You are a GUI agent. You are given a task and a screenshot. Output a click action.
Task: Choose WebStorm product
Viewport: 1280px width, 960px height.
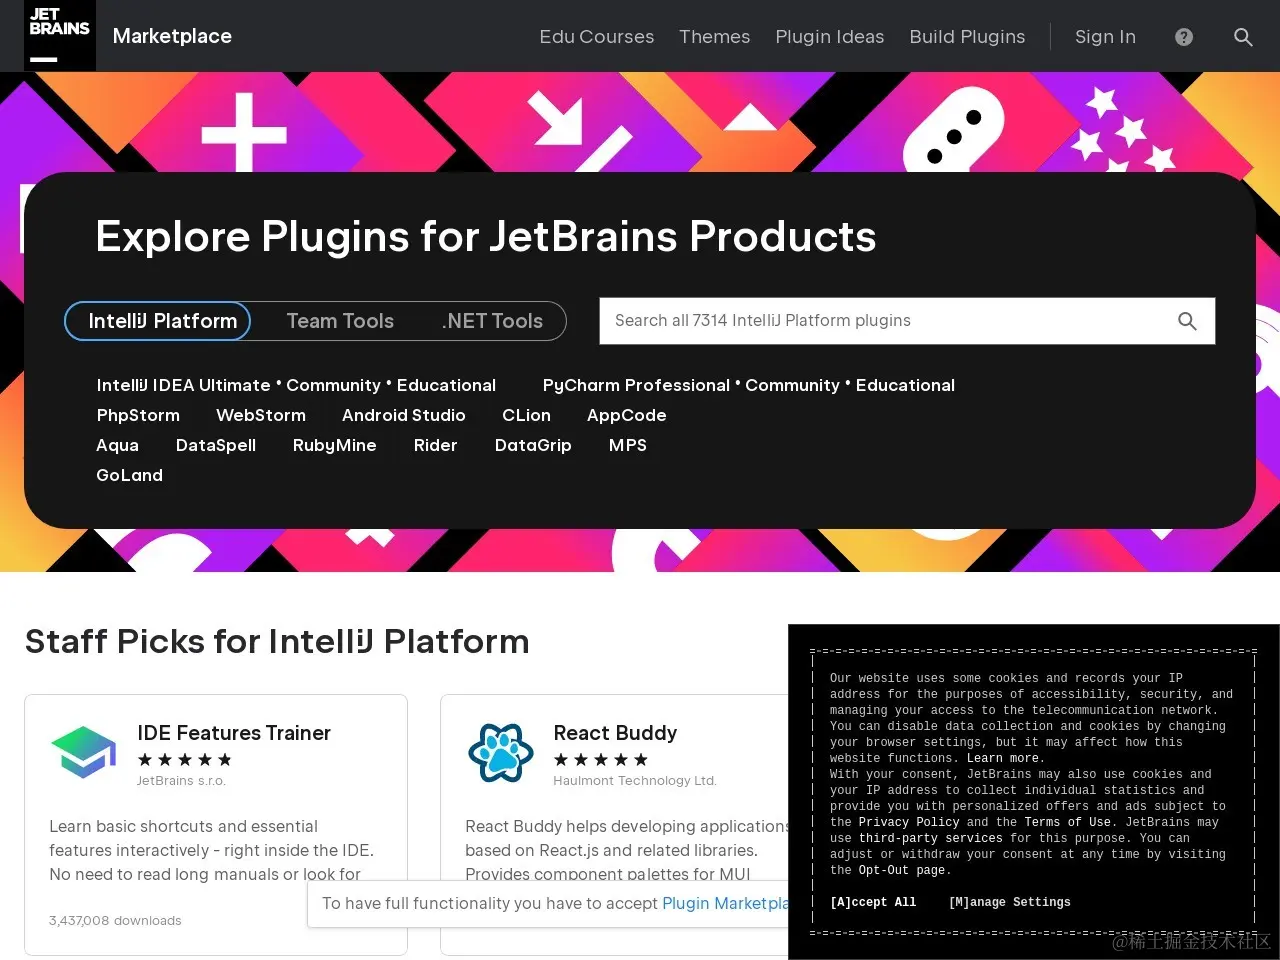[261, 415]
